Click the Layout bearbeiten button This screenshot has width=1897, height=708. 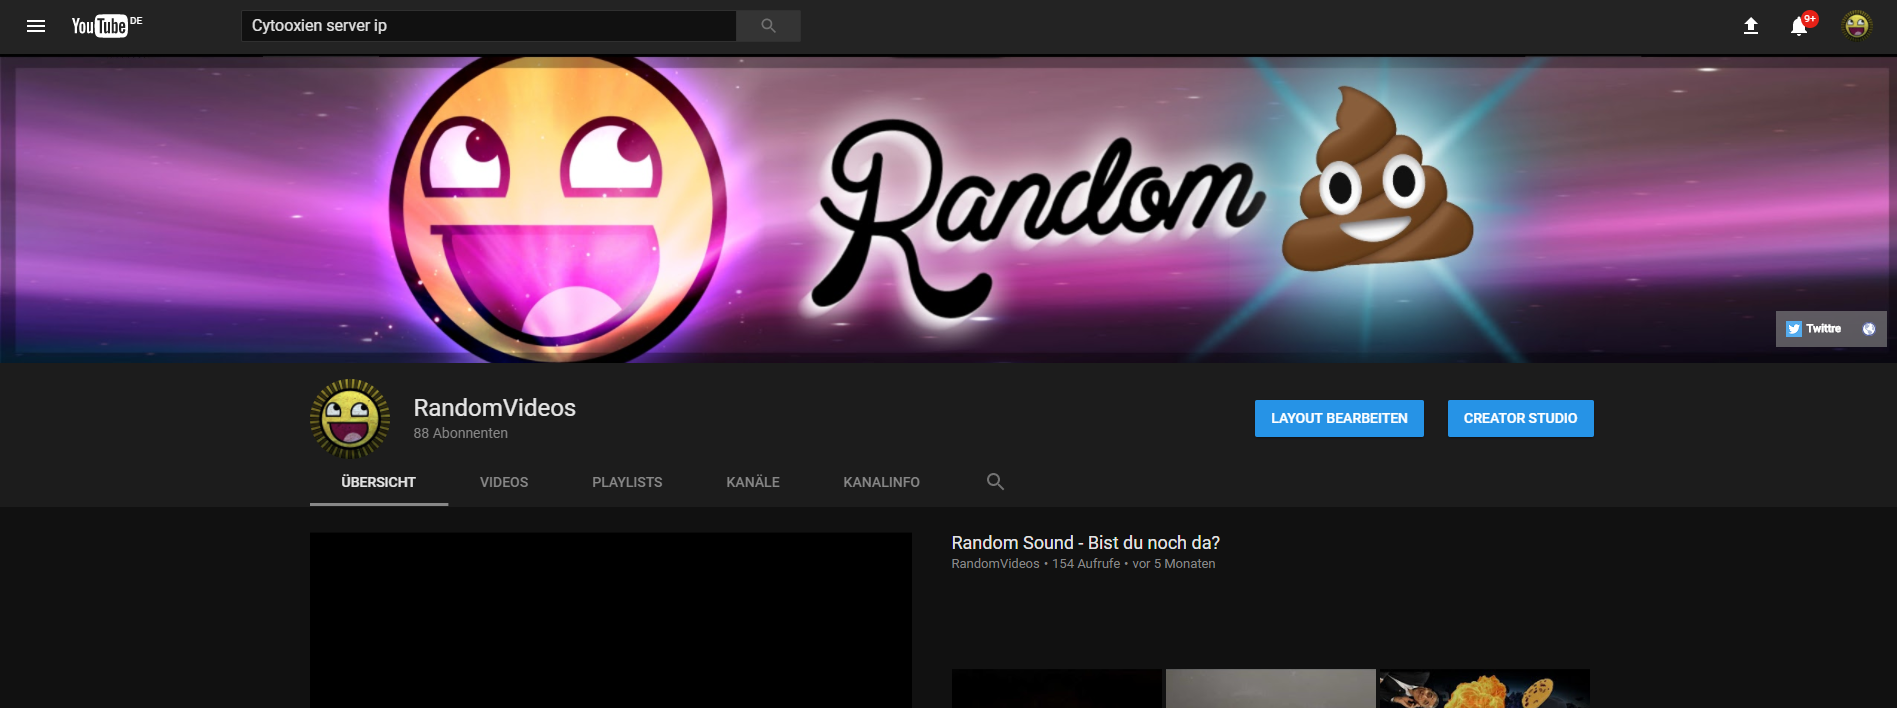click(1339, 419)
